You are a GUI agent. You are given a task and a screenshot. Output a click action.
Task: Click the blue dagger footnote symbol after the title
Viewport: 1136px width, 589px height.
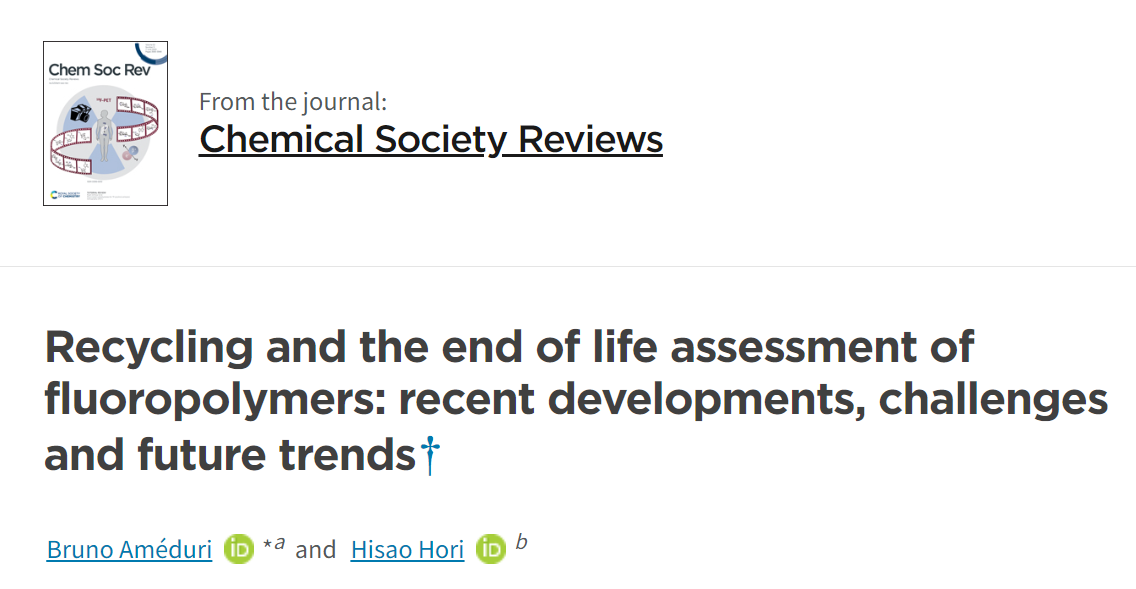pyautogui.click(x=430, y=456)
